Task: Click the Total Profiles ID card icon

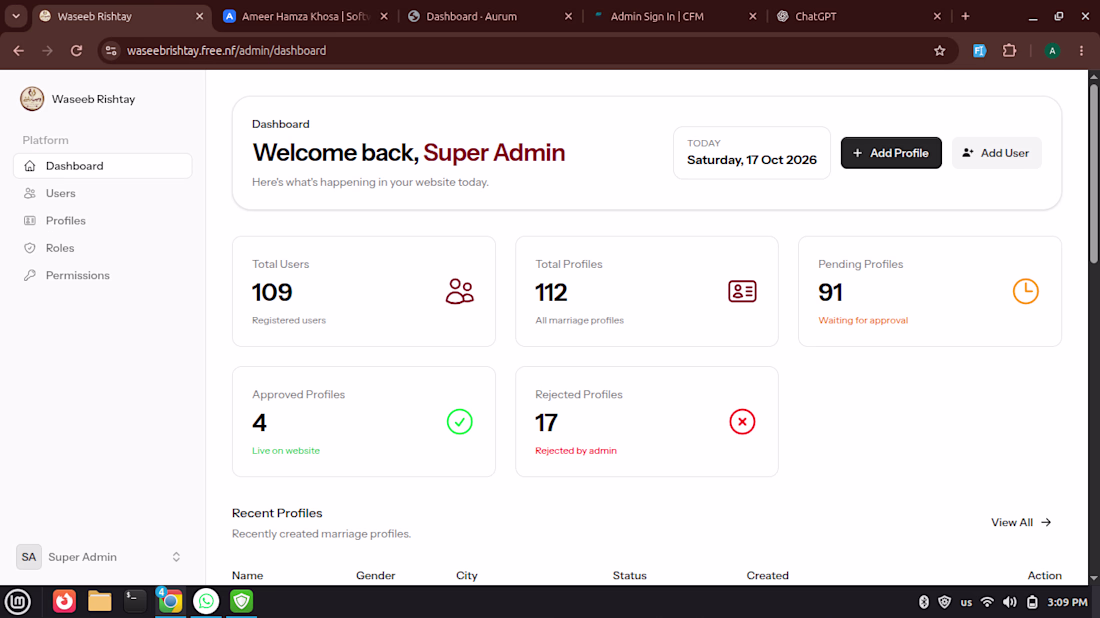Action: [742, 291]
